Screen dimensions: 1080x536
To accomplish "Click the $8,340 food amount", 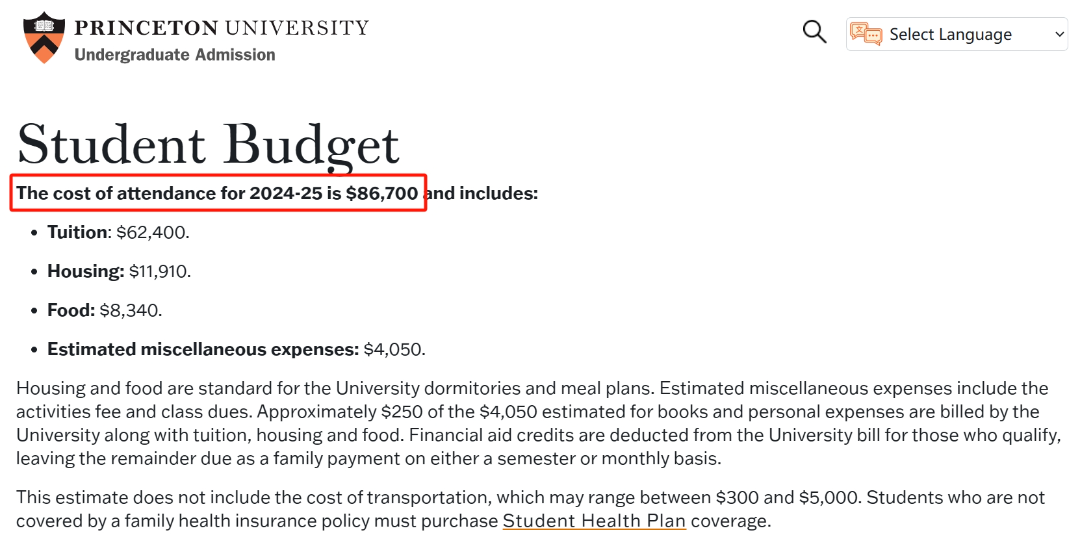I will pyautogui.click(x=131, y=311).
